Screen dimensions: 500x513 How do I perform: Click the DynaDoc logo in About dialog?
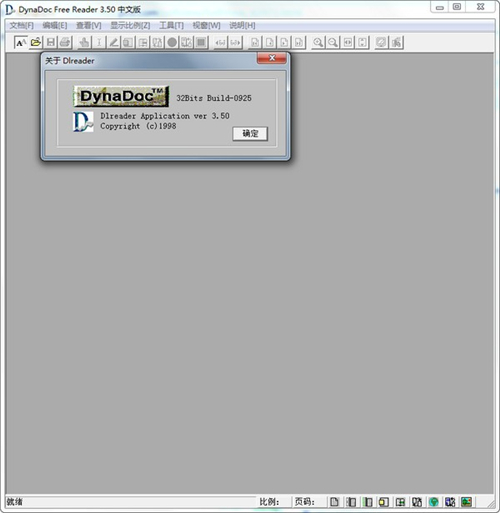(x=121, y=96)
